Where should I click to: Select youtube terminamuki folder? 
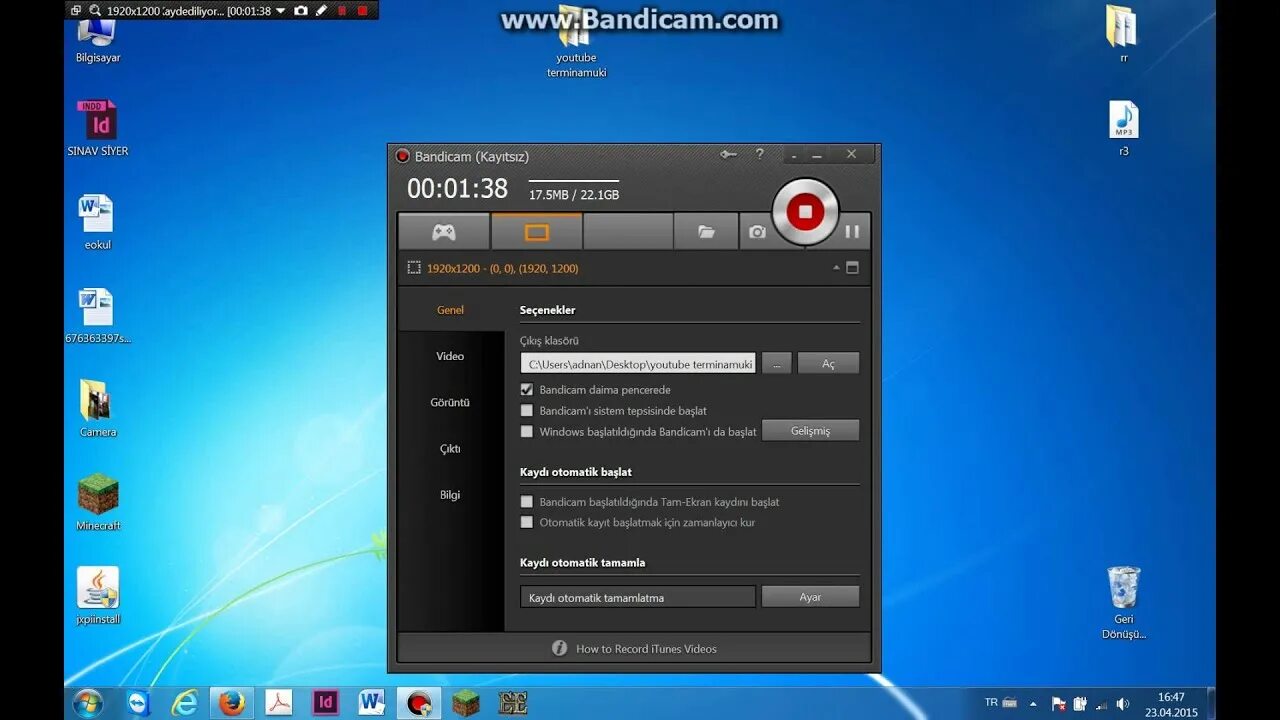click(x=576, y=42)
